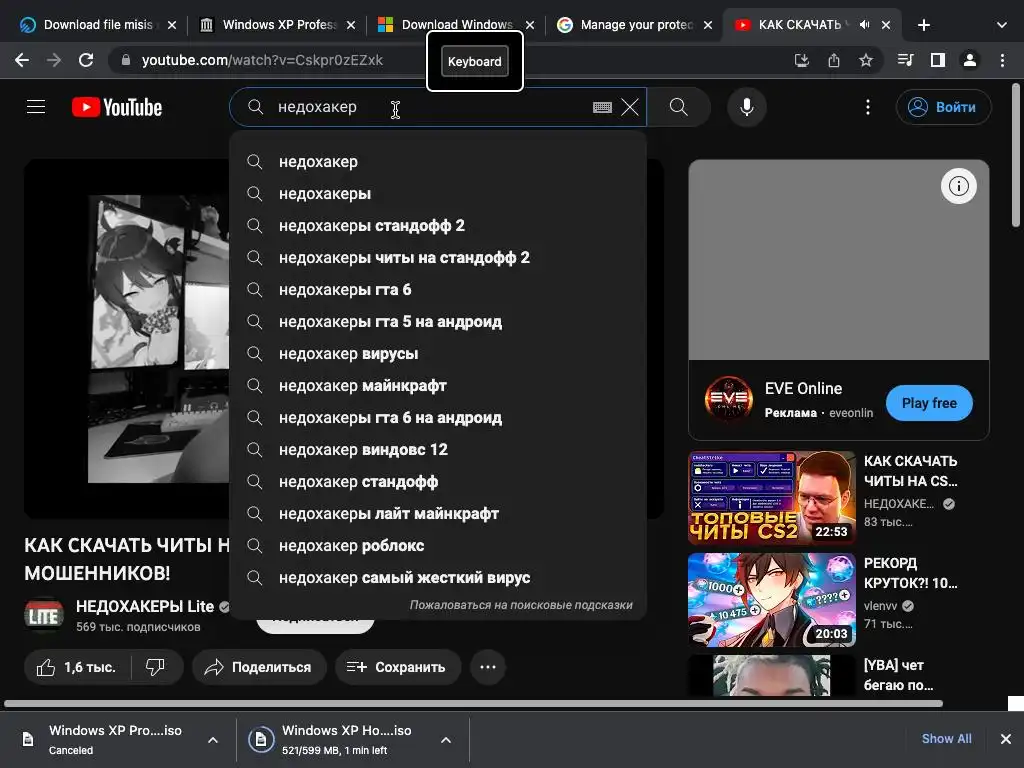The height and width of the screenshot is (768, 1024).
Task: Switch to the Manage your protec tab
Action: (635, 25)
